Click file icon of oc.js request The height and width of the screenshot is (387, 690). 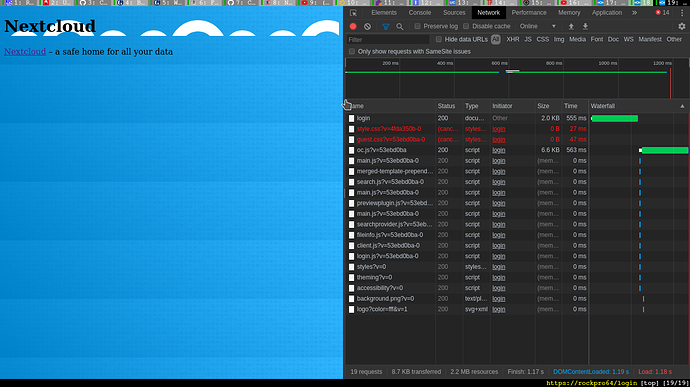pos(351,150)
